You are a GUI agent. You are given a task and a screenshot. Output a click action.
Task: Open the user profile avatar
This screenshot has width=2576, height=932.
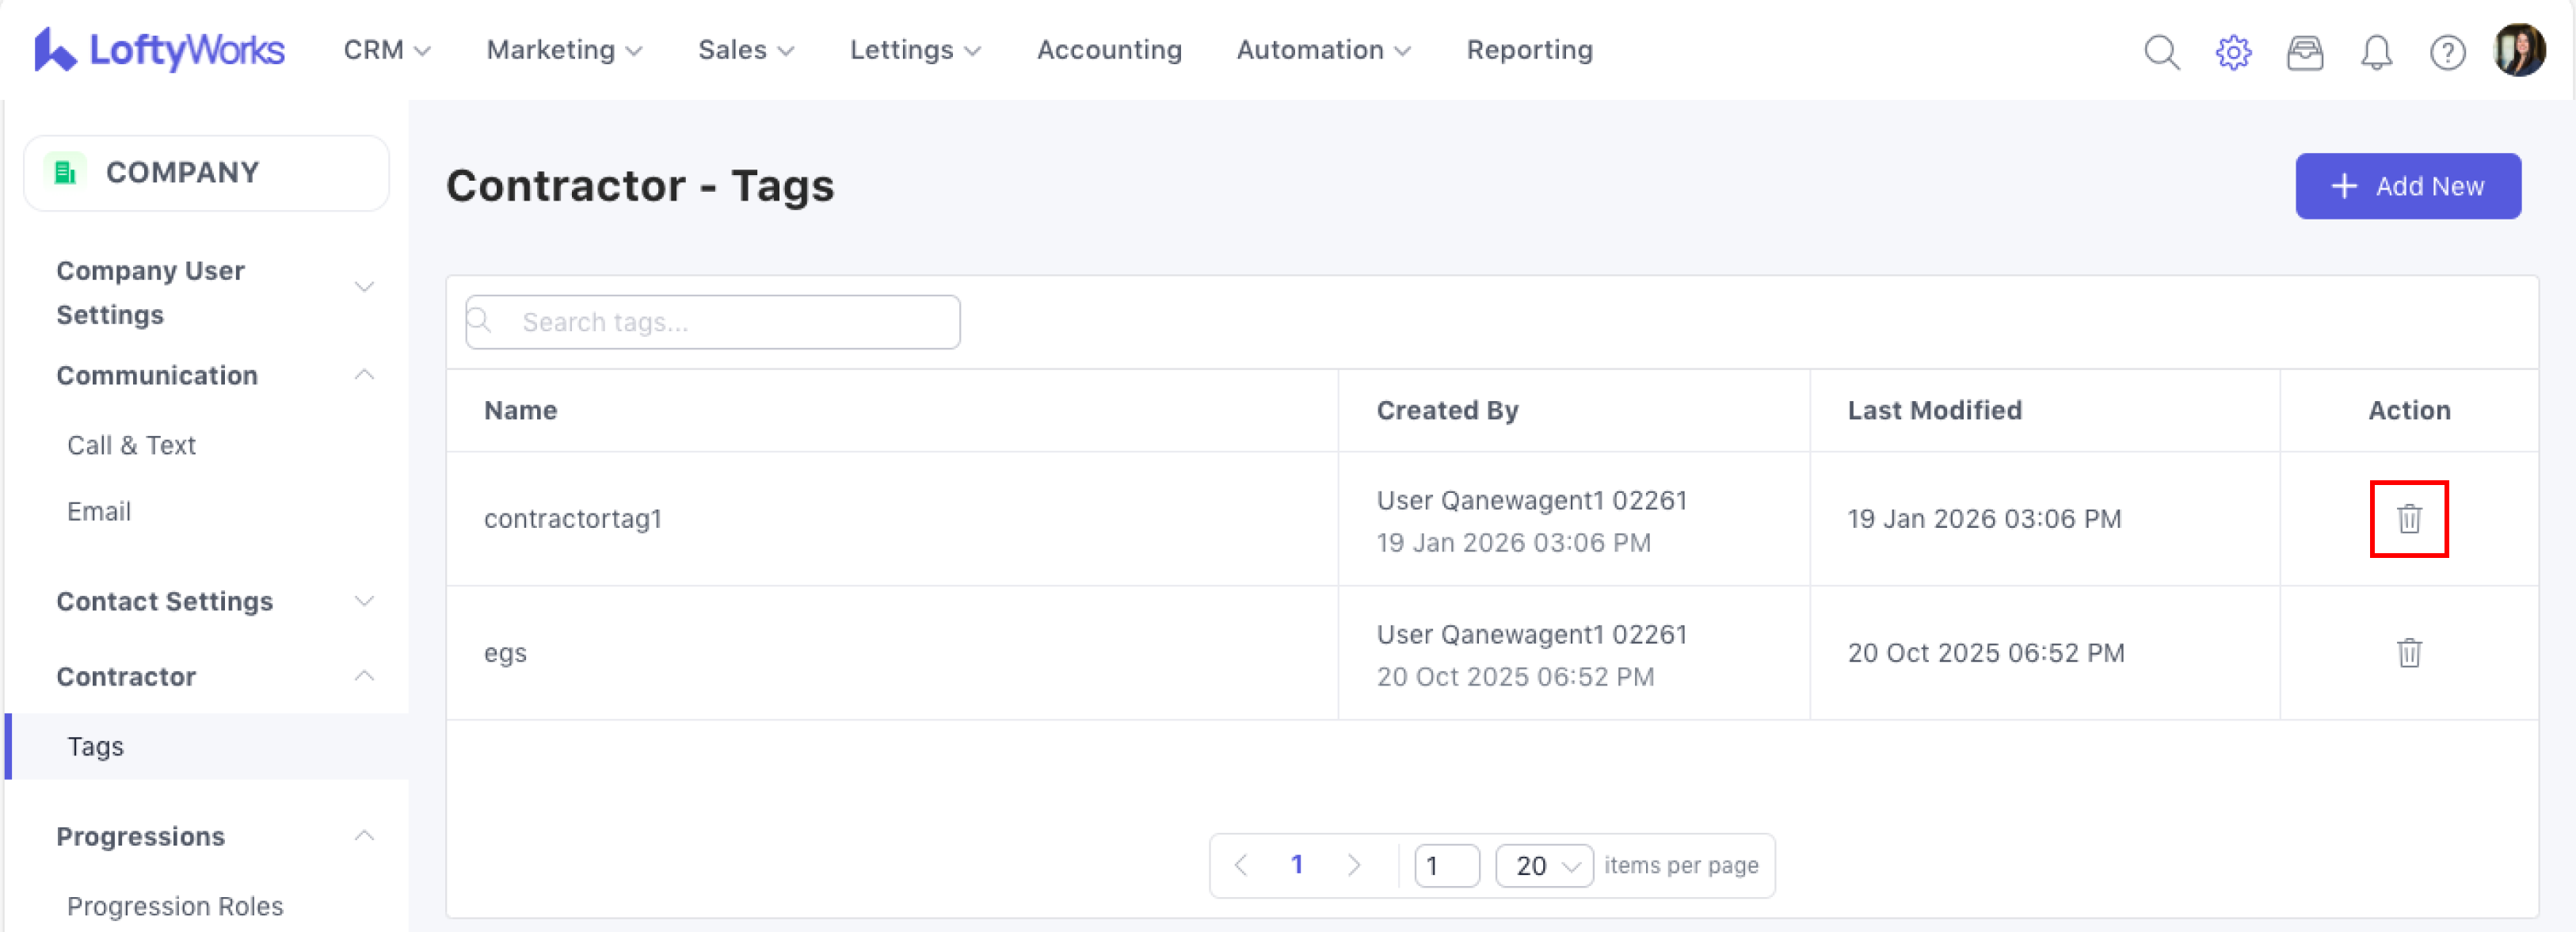coord(2518,50)
